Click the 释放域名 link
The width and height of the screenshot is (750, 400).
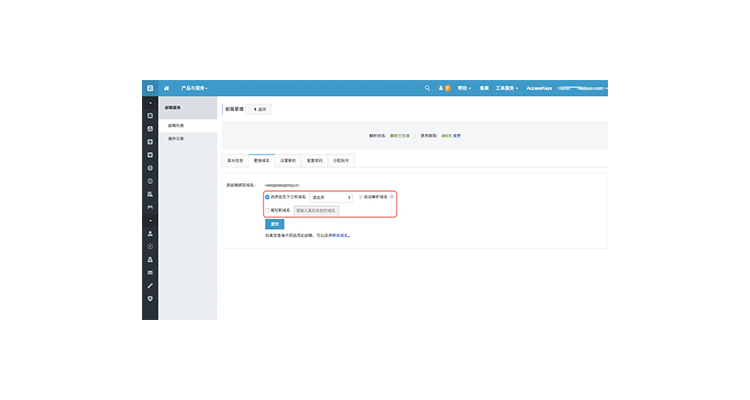pyautogui.click(x=341, y=235)
